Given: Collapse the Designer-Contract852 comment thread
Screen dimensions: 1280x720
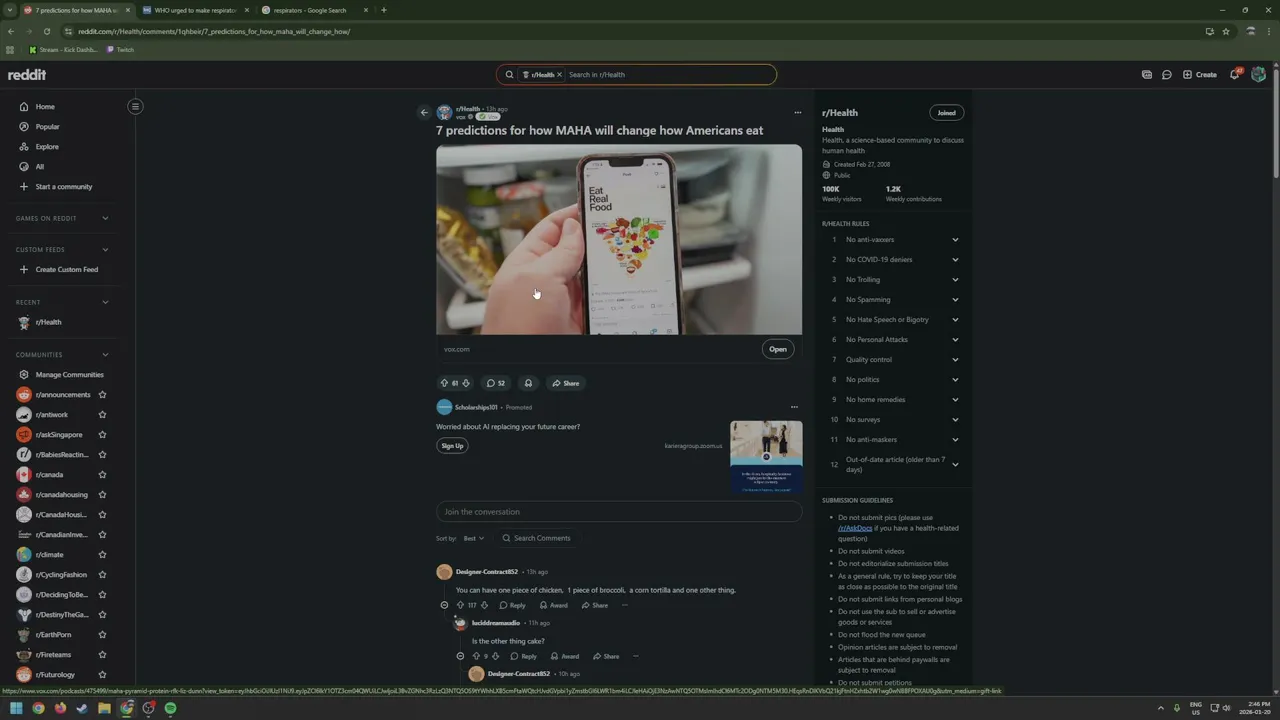Looking at the screenshot, I should pyautogui.click(x=444, y=605).
